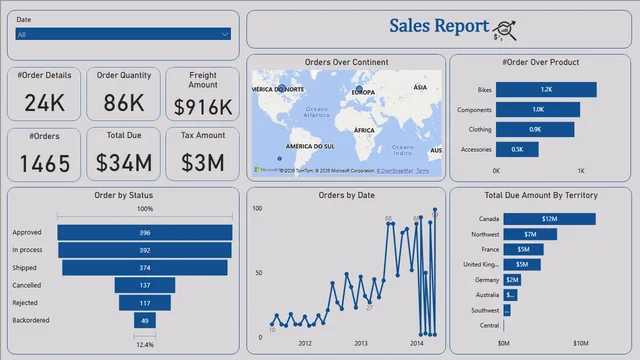Click the Backordered funnel bar with 49
640x360 pixels.
click(145, 320)
